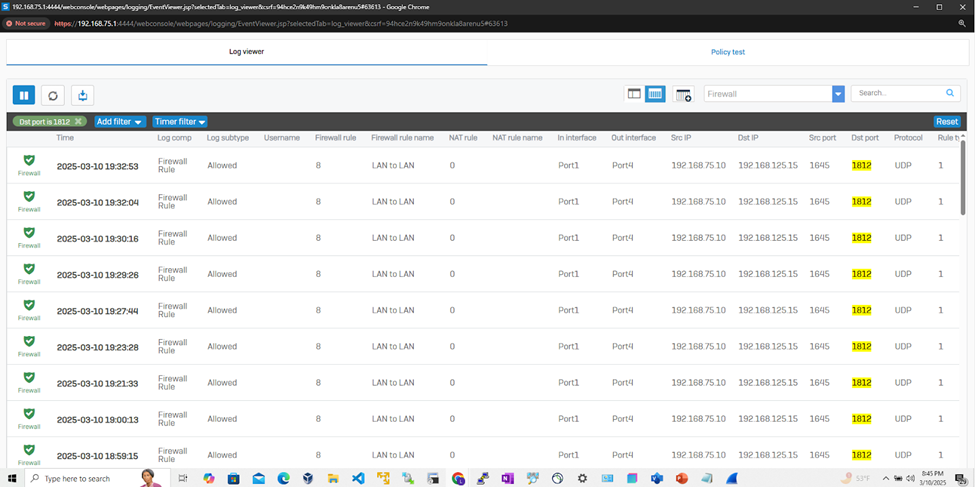
Task: Click the firewall shield icon for 19:30:16 entry
Action: [29, 233]
